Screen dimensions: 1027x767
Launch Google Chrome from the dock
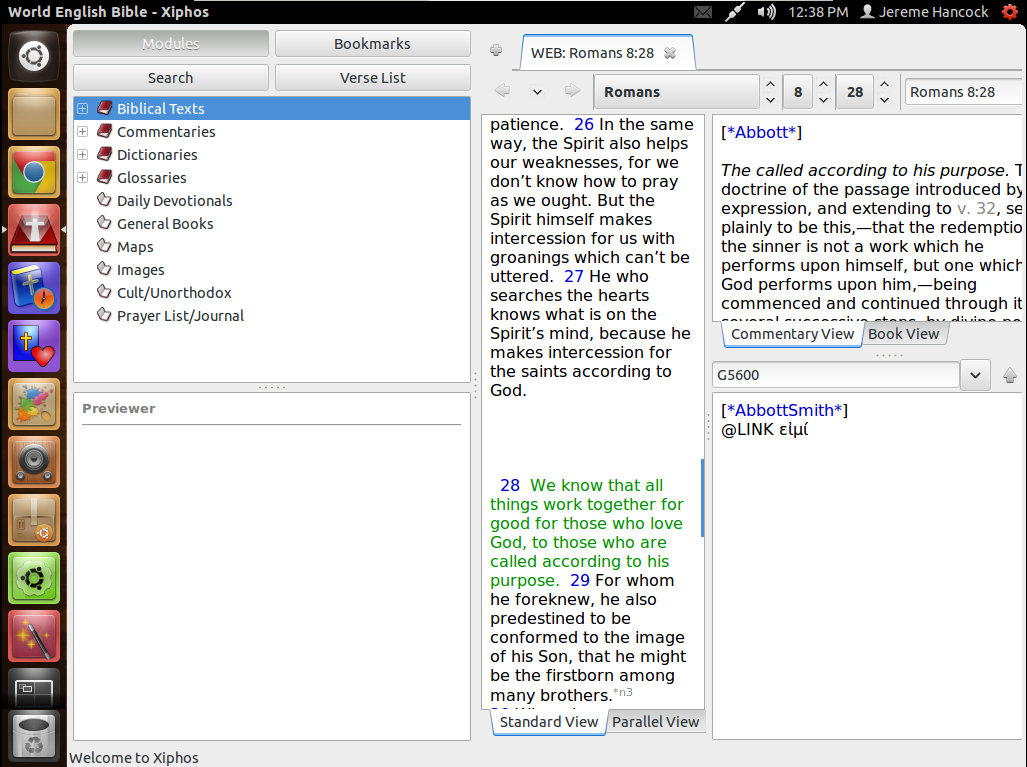pos(33,172)
